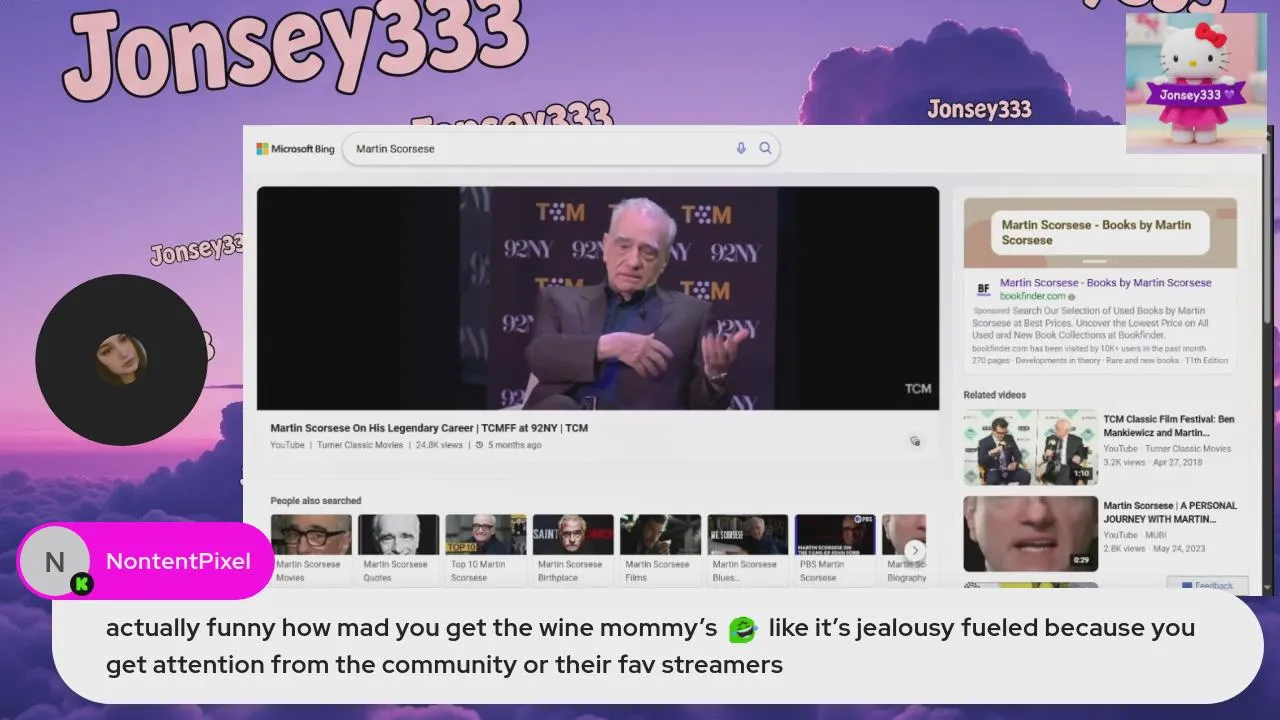The height and width of the screenshot is (720, 1280).
Task: Play the TCM Classic Film Festival related video thumbnail
Action: click(x=1030, y=447)
